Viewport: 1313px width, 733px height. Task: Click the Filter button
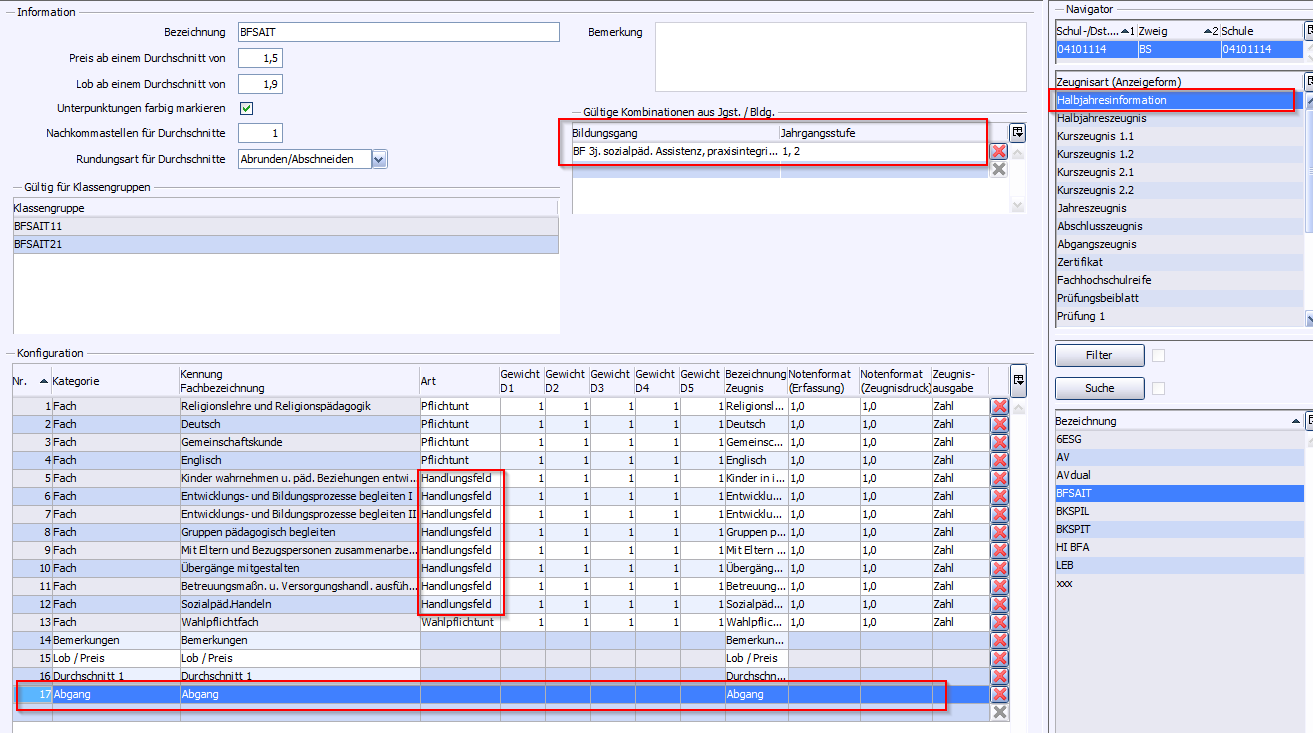[x=1100, y=355]
